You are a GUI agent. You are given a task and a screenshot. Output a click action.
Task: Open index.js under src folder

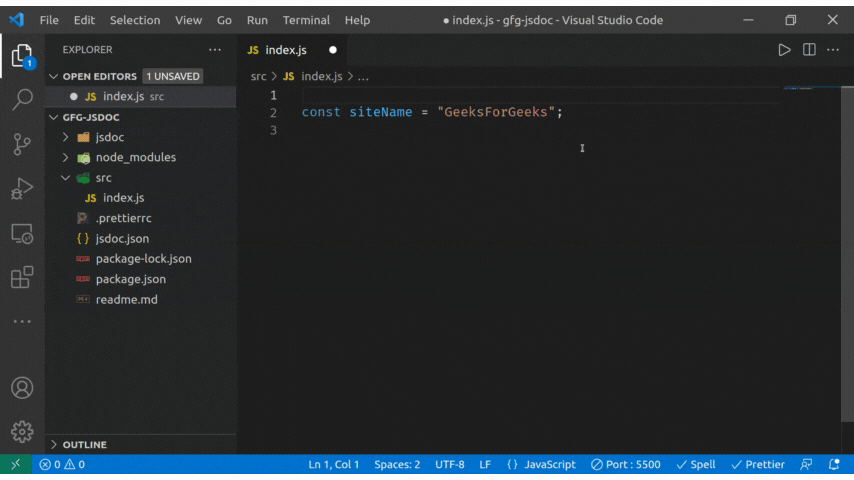coord(141,198)
